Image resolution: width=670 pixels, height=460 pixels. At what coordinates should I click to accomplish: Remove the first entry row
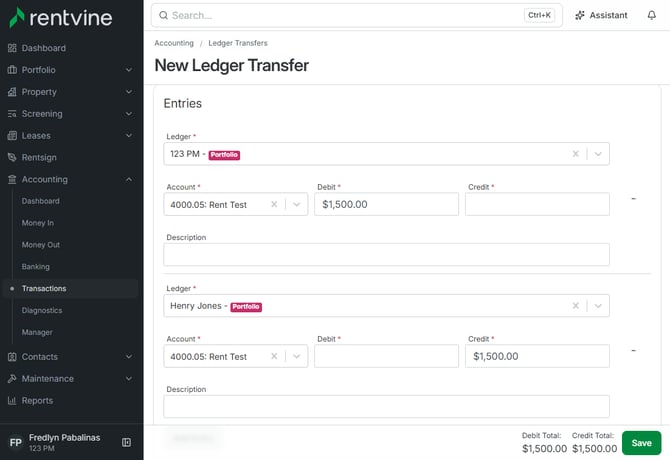pyautogui.click(x=634, y=199)
